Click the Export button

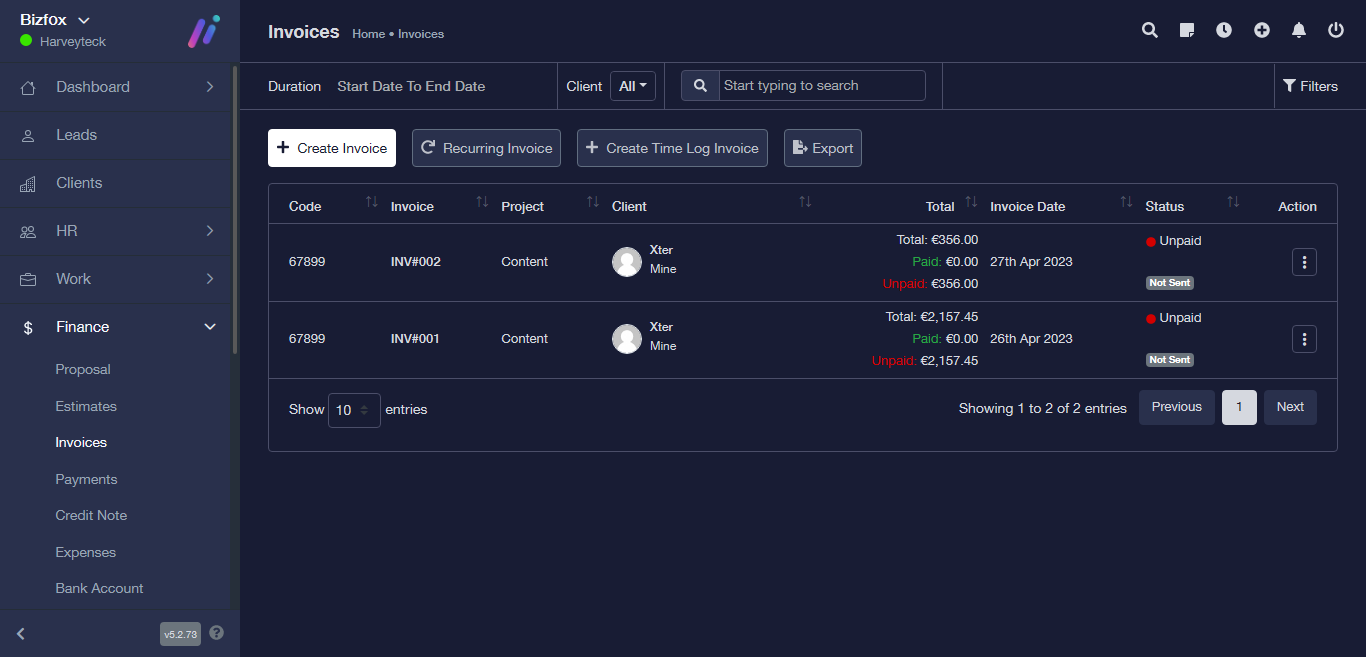[x=822, y=148]
